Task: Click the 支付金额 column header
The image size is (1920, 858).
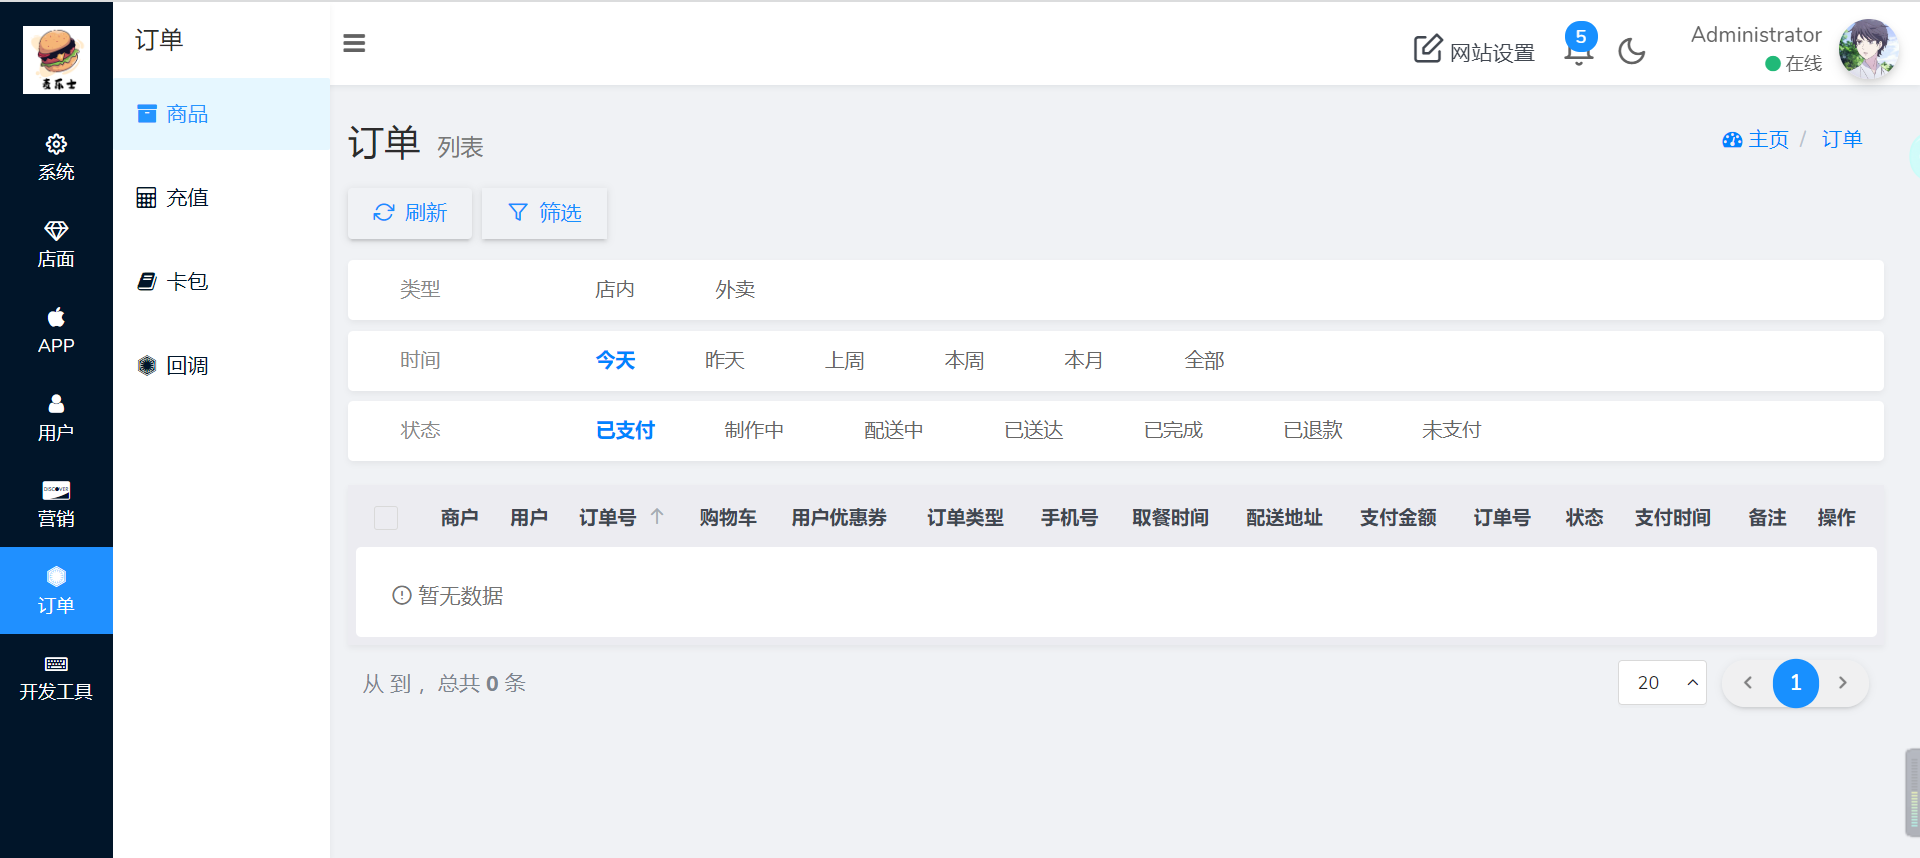Action: 1398,518
